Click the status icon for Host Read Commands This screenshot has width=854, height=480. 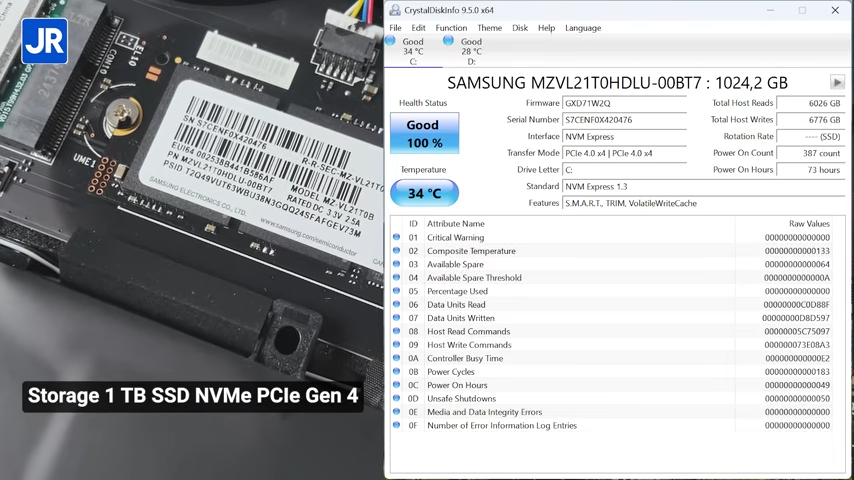[396, 331]
